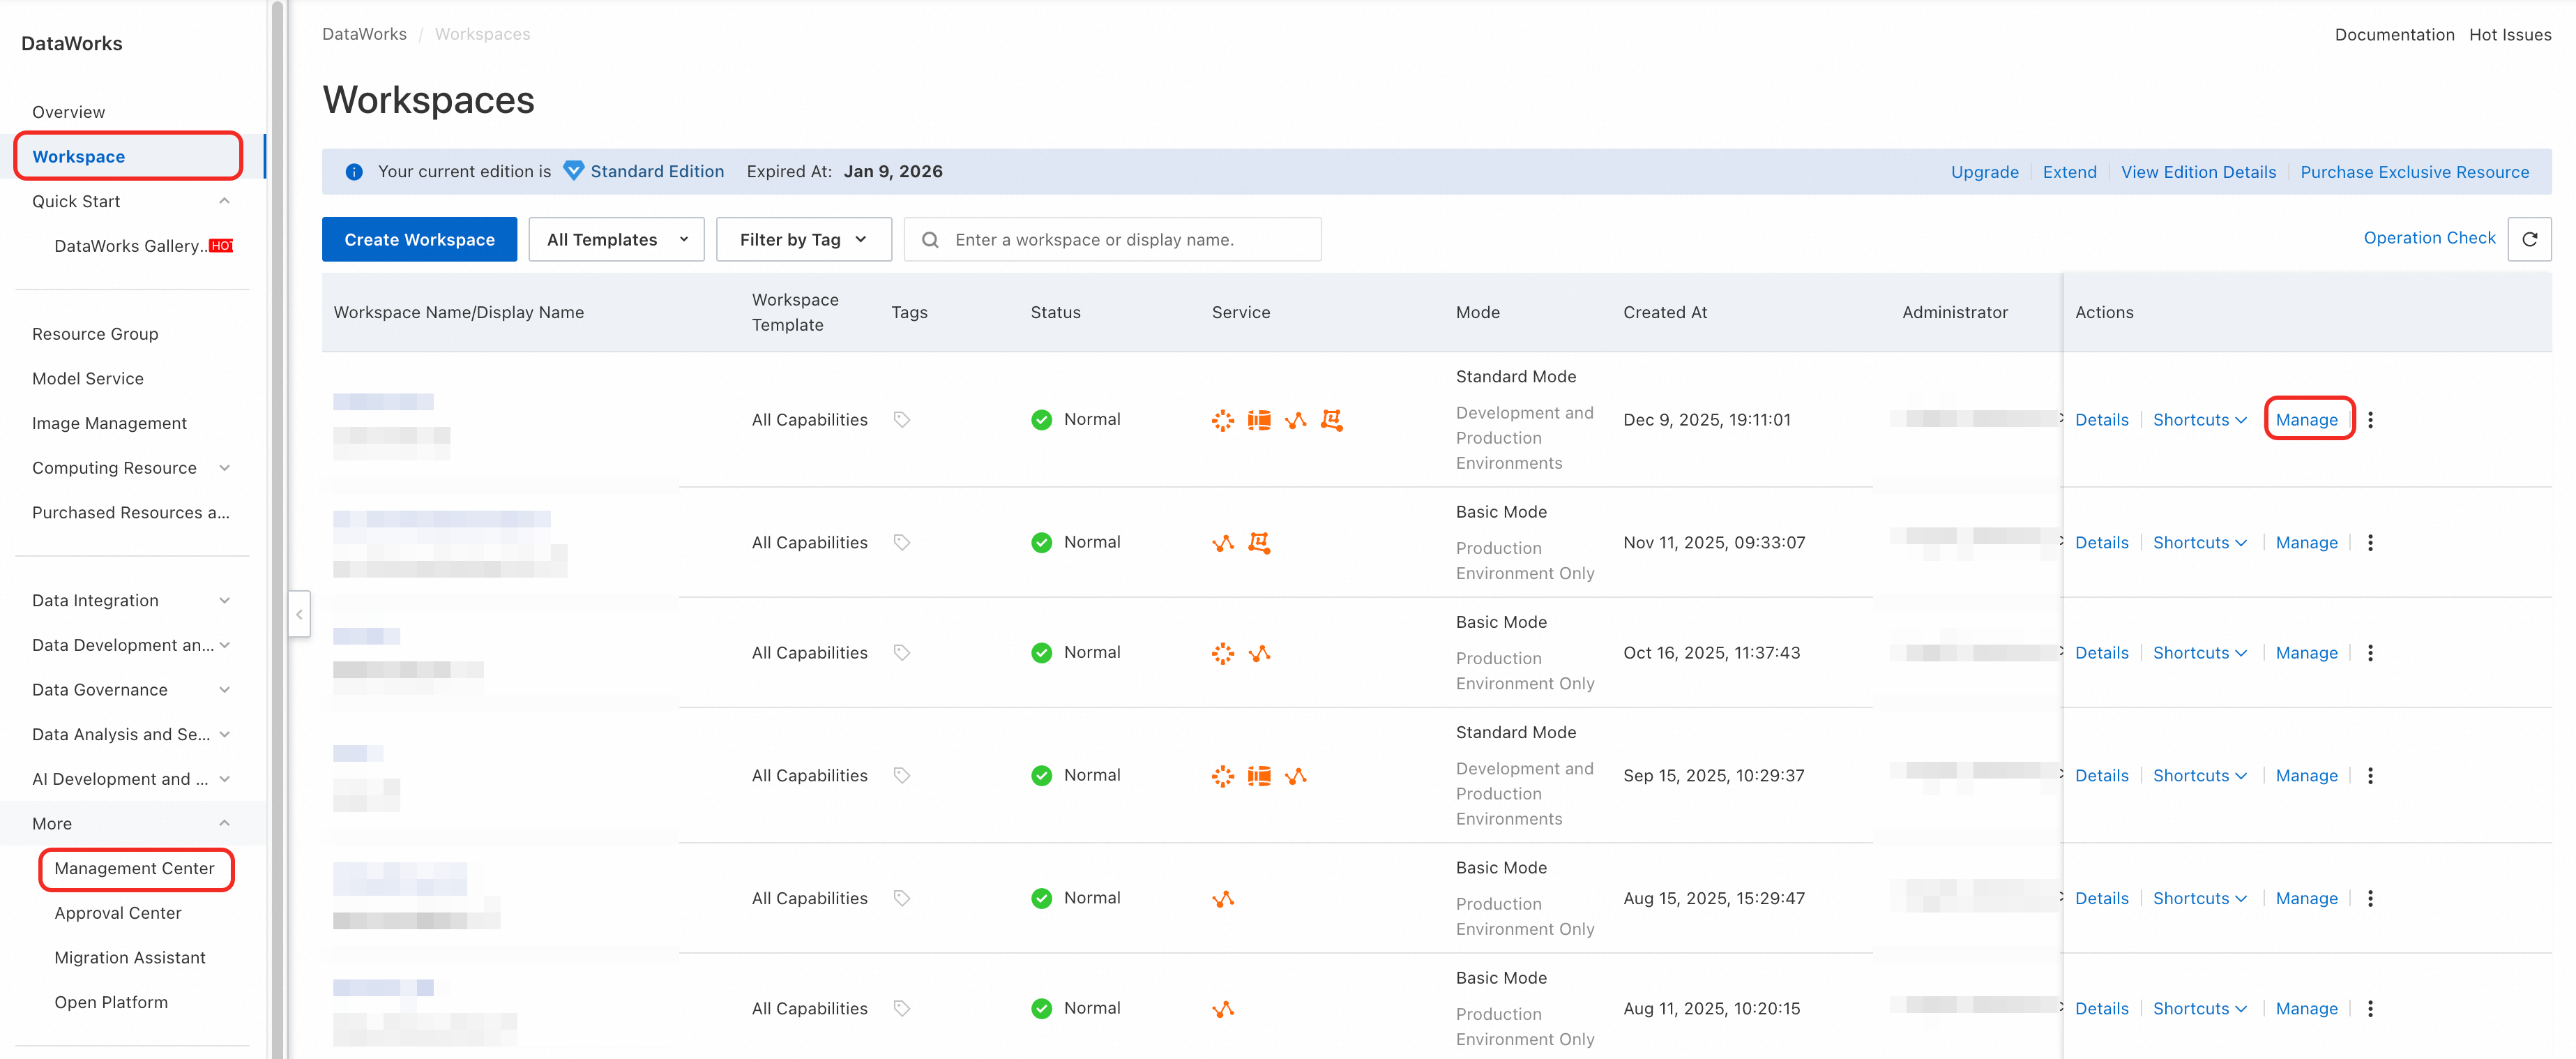Collapse the left sidebar with the arrow handle

(x=299, y=614)
